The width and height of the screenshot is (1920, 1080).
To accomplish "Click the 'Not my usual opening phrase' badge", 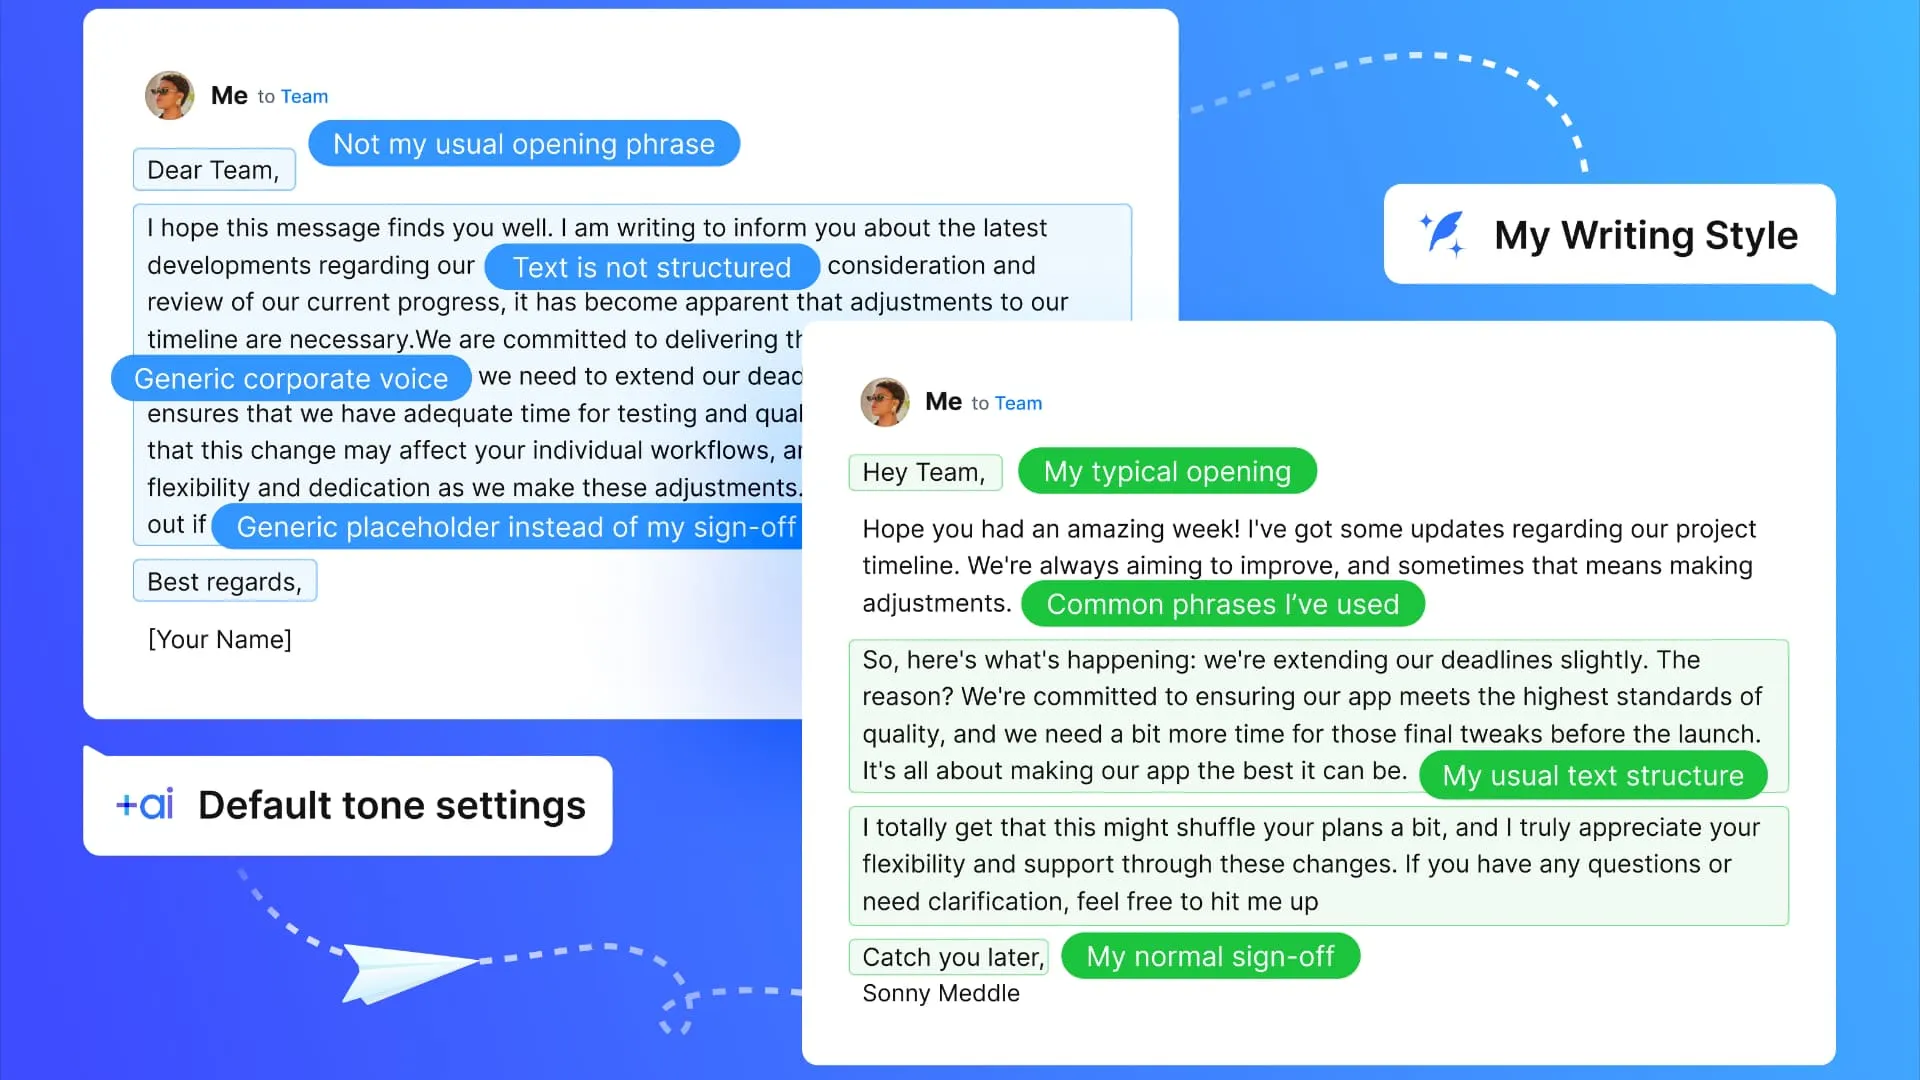I will 524,144.
